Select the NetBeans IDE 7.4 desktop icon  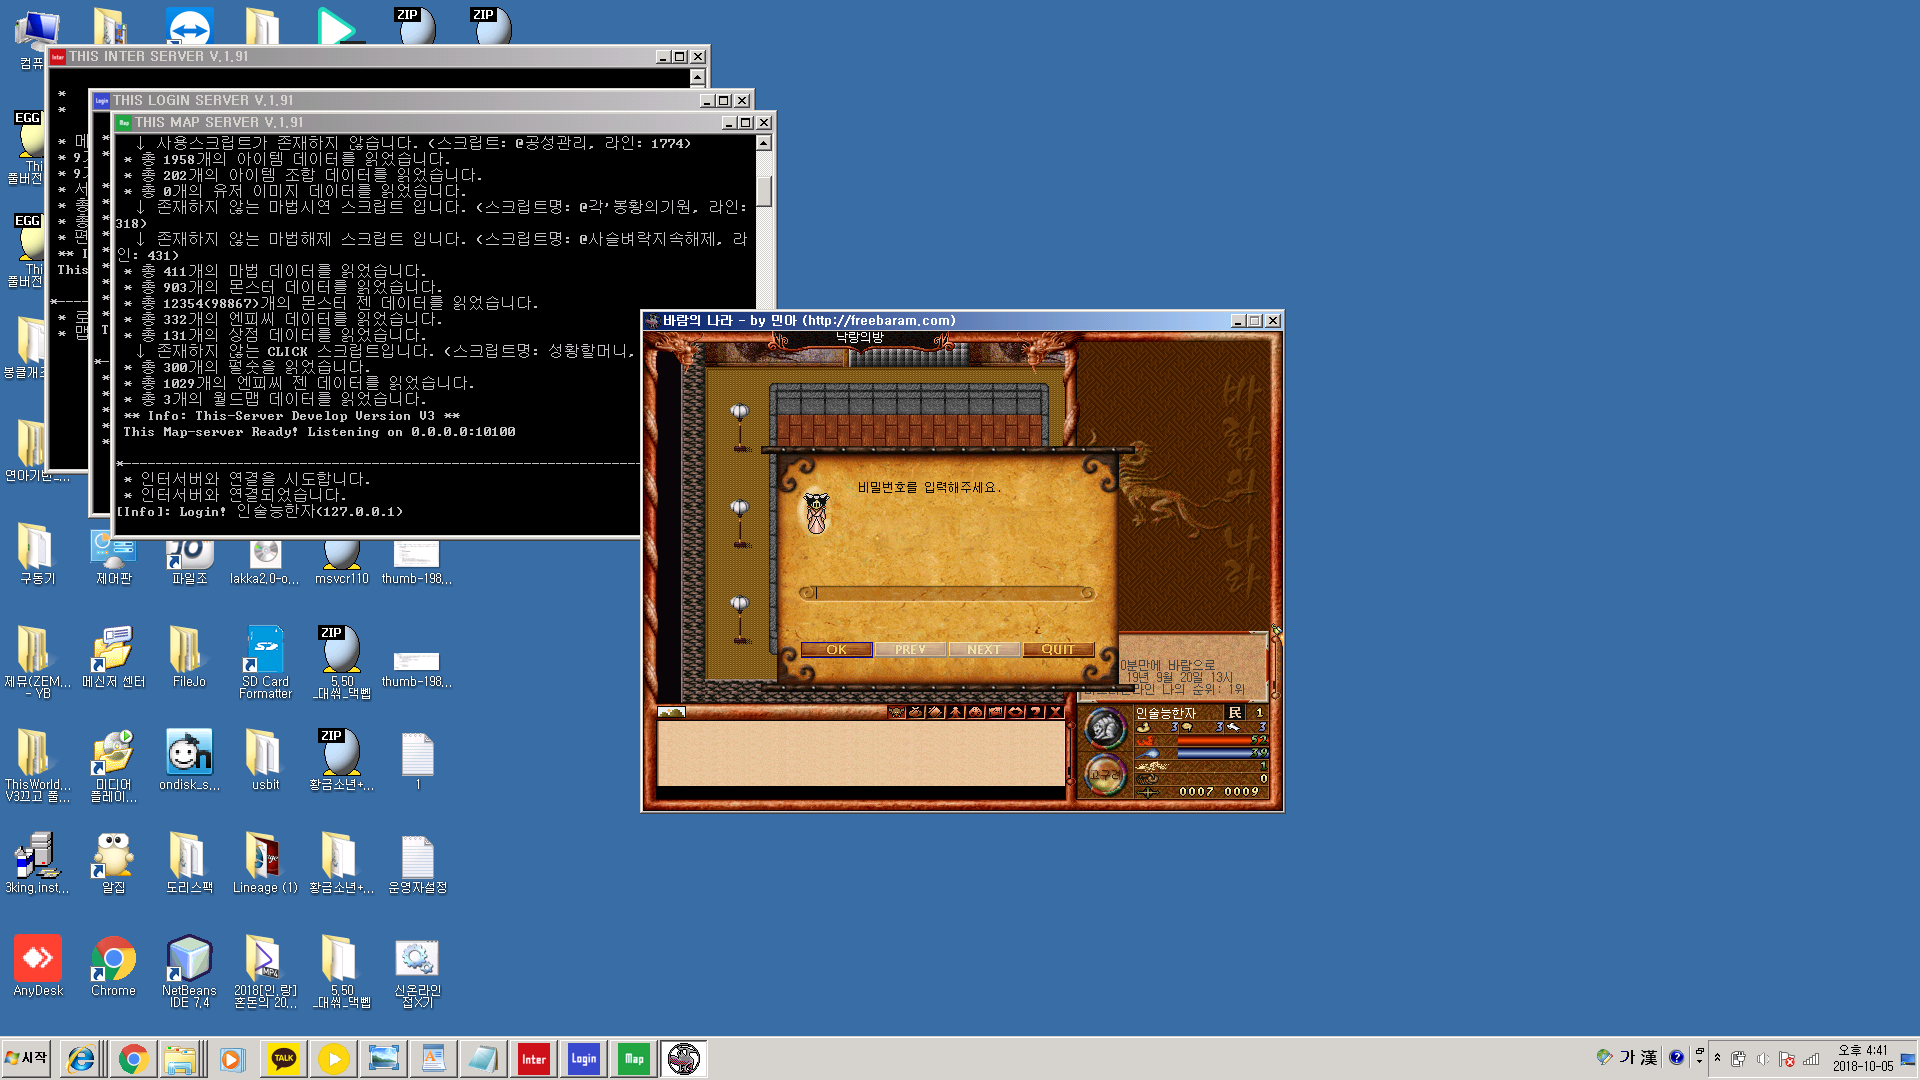189,971
